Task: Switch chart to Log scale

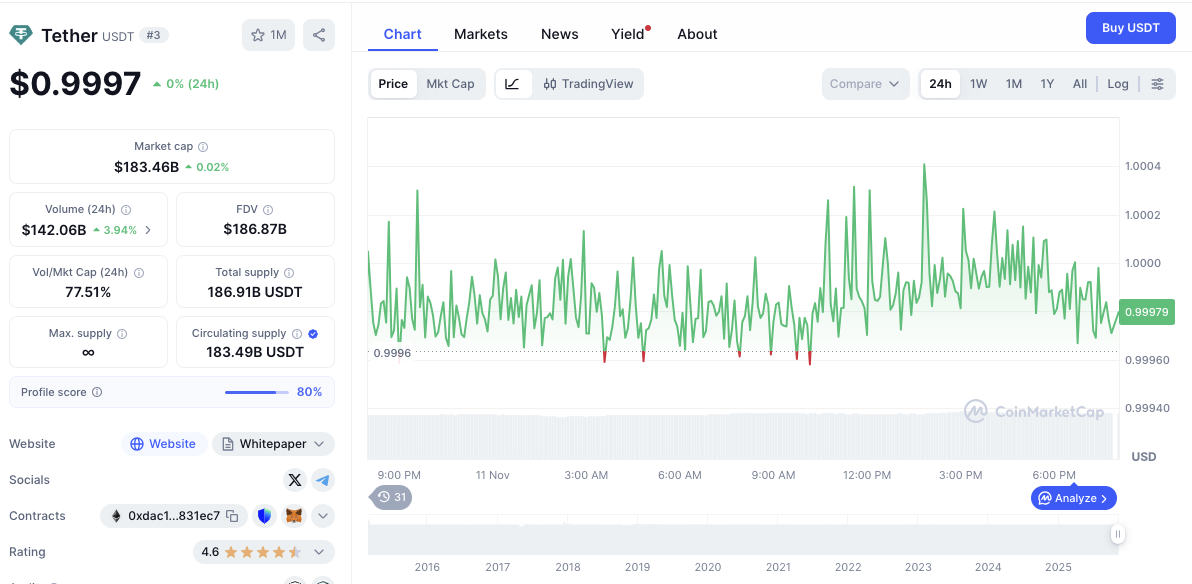Action: [1117, 84]
